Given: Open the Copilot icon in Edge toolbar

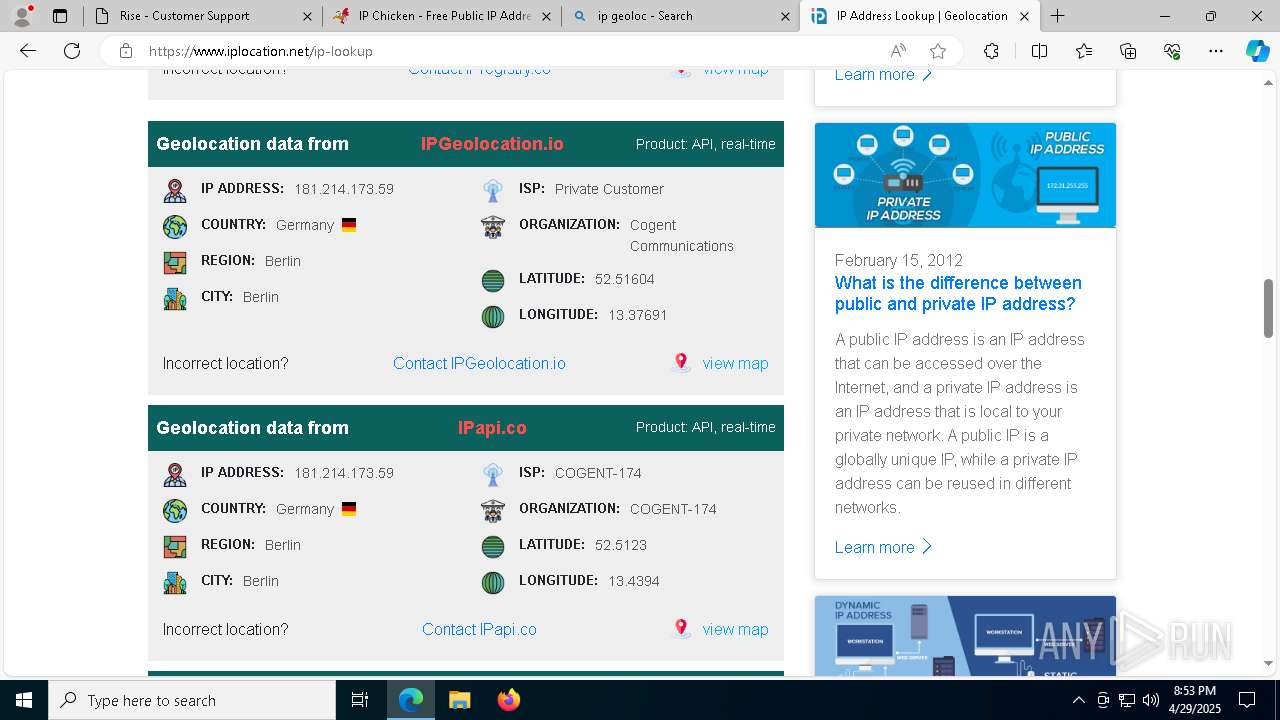Looking at the screenshot, I should (x=1257, y=51).
